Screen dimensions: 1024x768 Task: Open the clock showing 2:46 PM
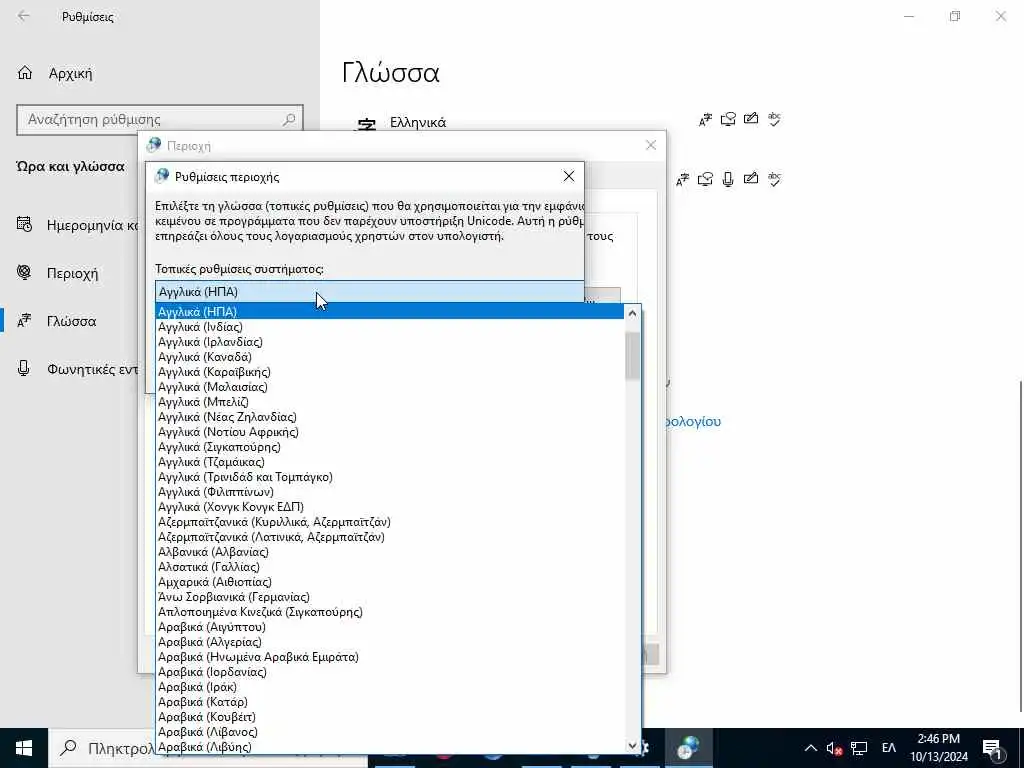(x=938, y=748)
